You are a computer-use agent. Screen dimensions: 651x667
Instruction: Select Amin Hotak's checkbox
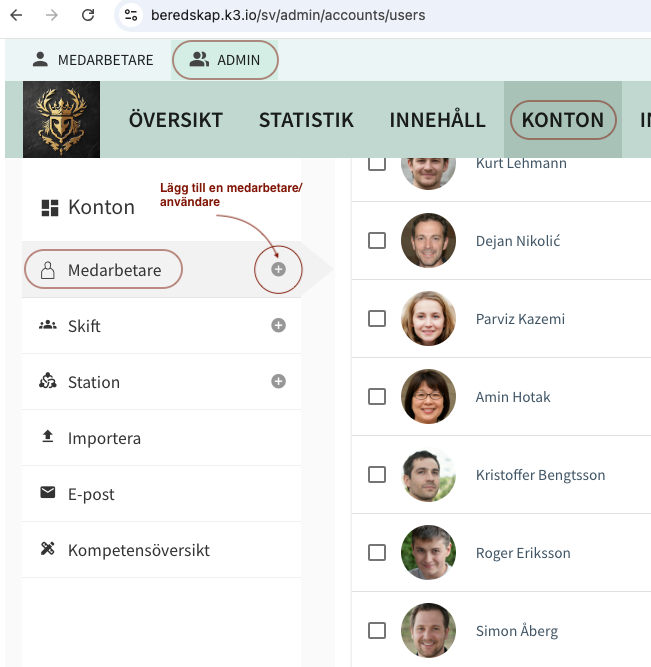click(x=377, y=397)
